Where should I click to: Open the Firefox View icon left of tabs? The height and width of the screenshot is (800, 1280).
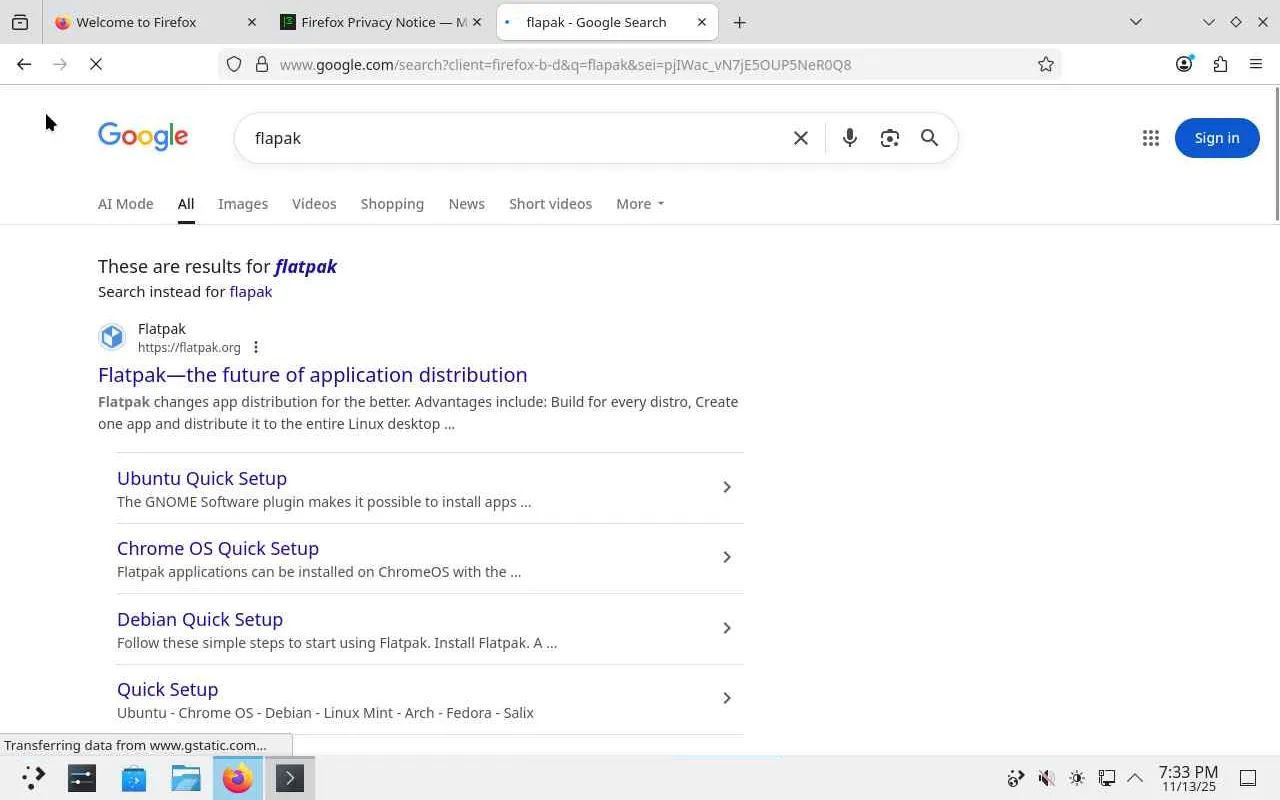[20, 22]
